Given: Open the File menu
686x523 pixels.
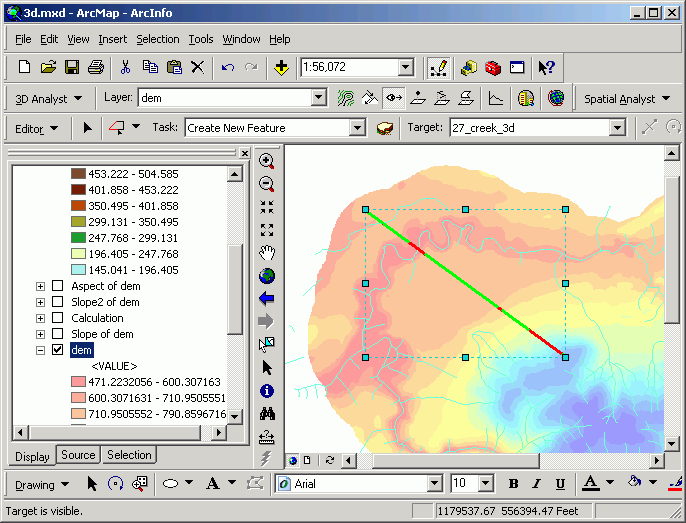Looking at the screenshot, I should 23,39.
